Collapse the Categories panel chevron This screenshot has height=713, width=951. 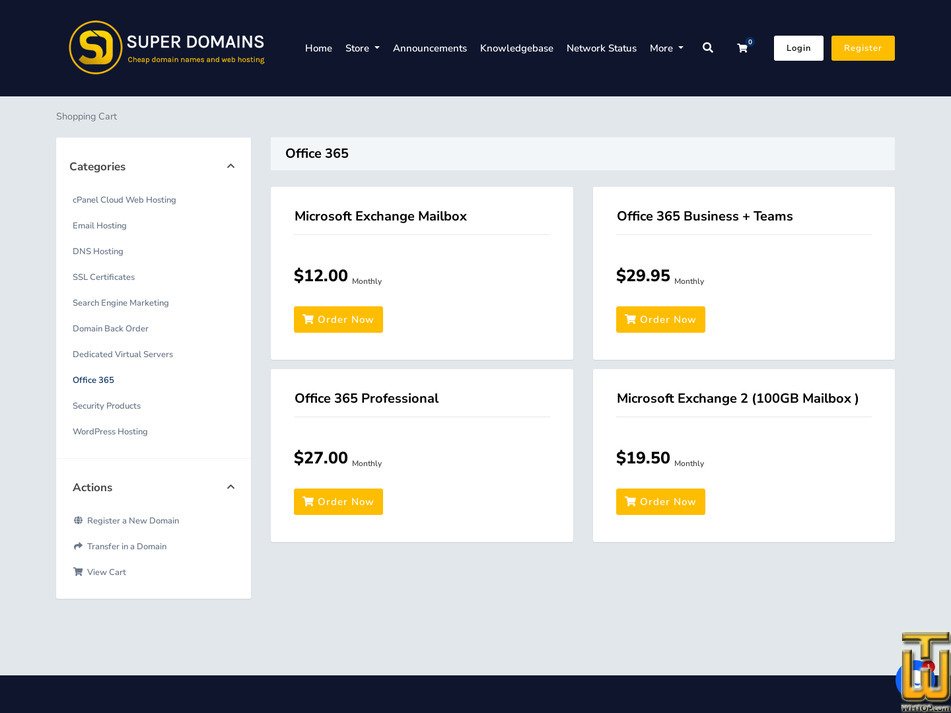230,166
